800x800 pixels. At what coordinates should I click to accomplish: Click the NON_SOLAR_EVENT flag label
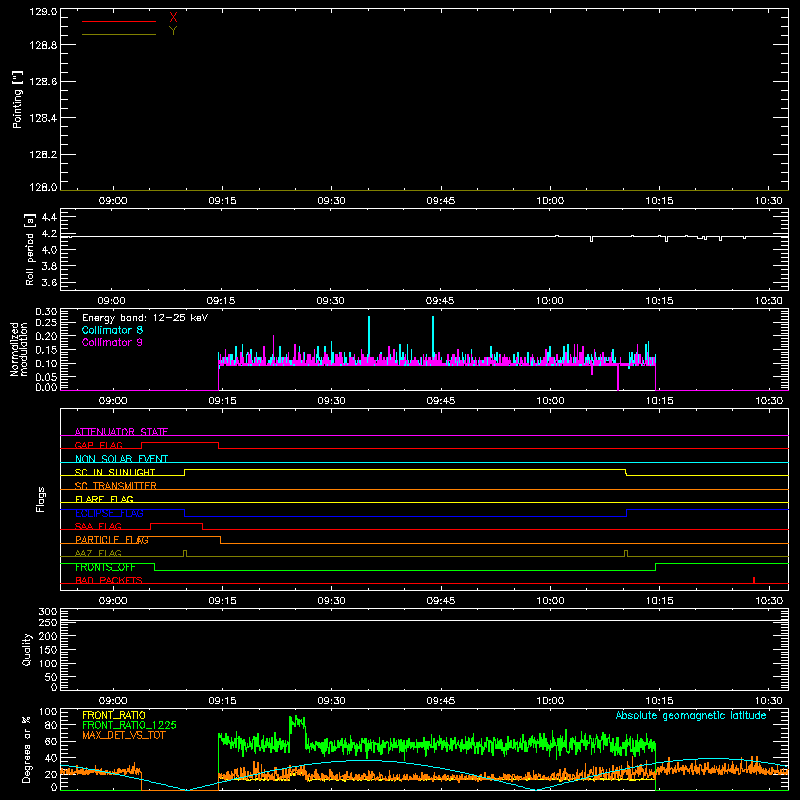tap(121, 459)
